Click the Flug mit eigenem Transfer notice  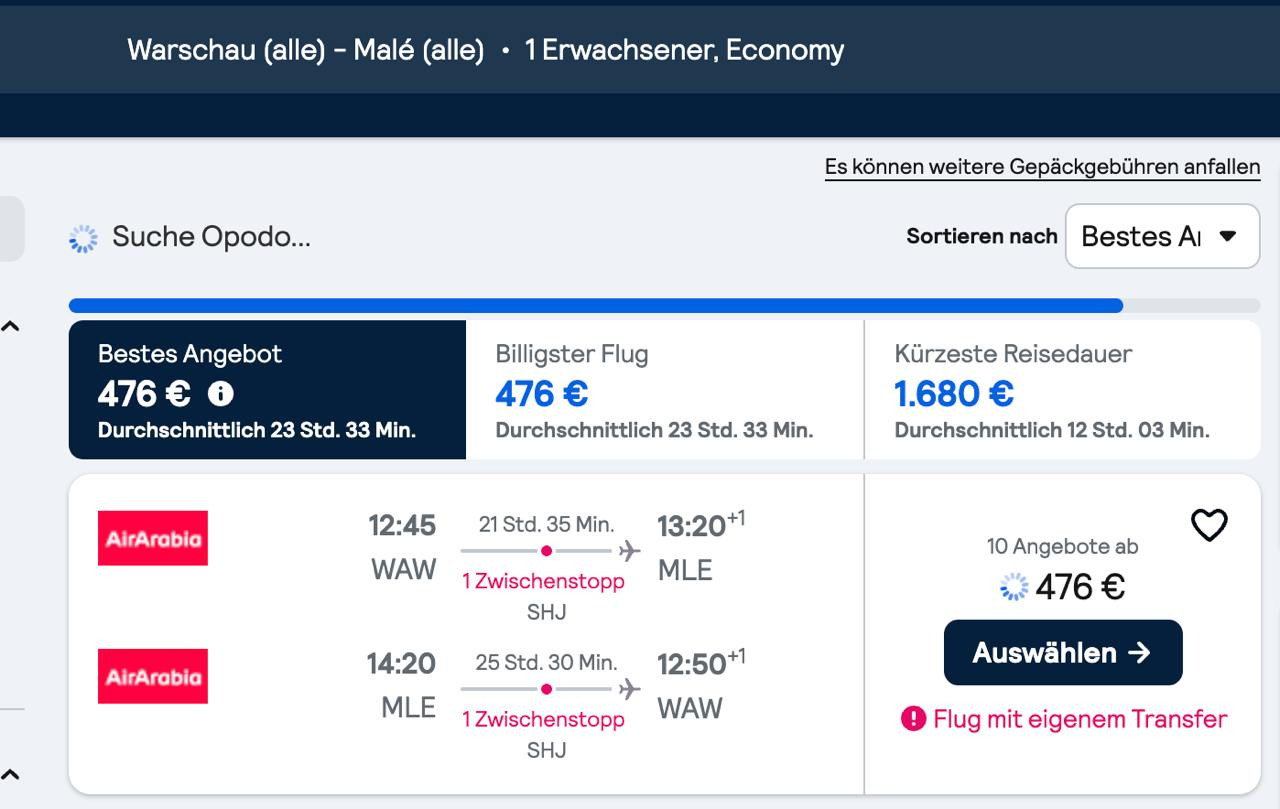(1064, 718)
